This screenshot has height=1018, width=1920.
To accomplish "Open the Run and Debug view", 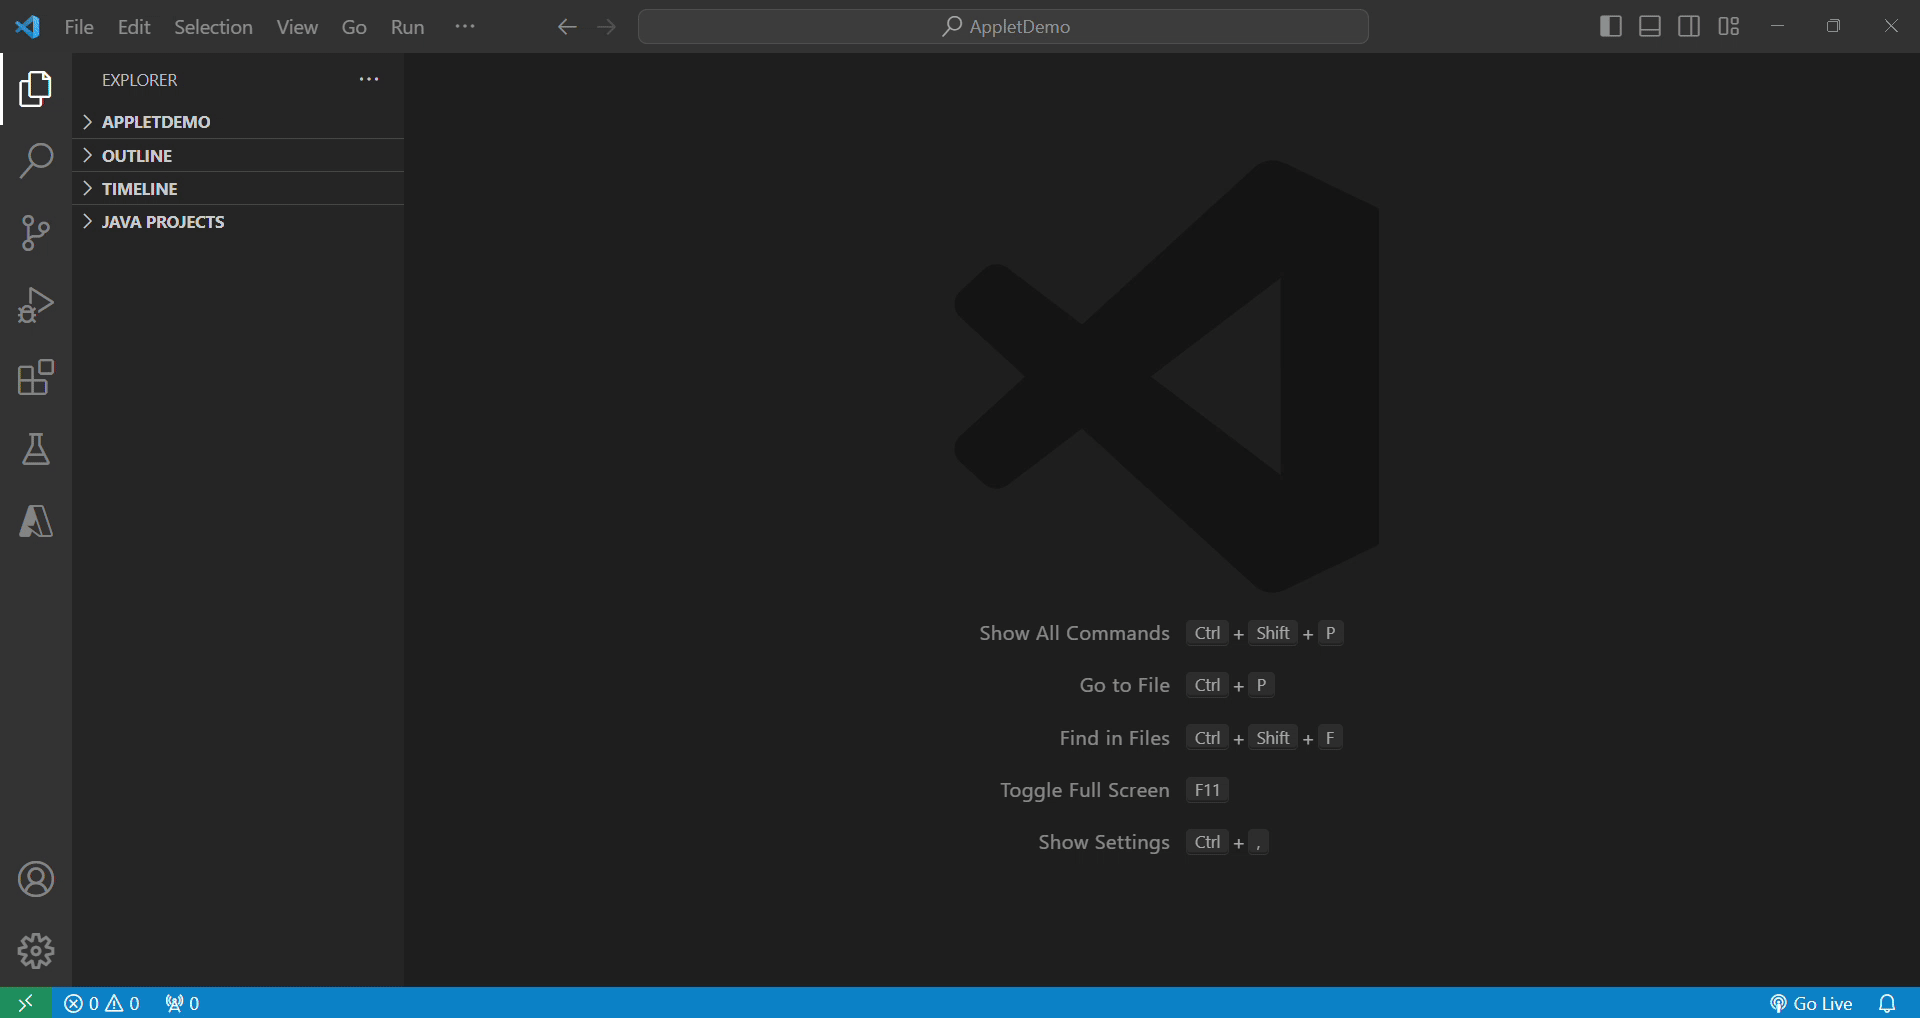I will click(x=36, y=305).
